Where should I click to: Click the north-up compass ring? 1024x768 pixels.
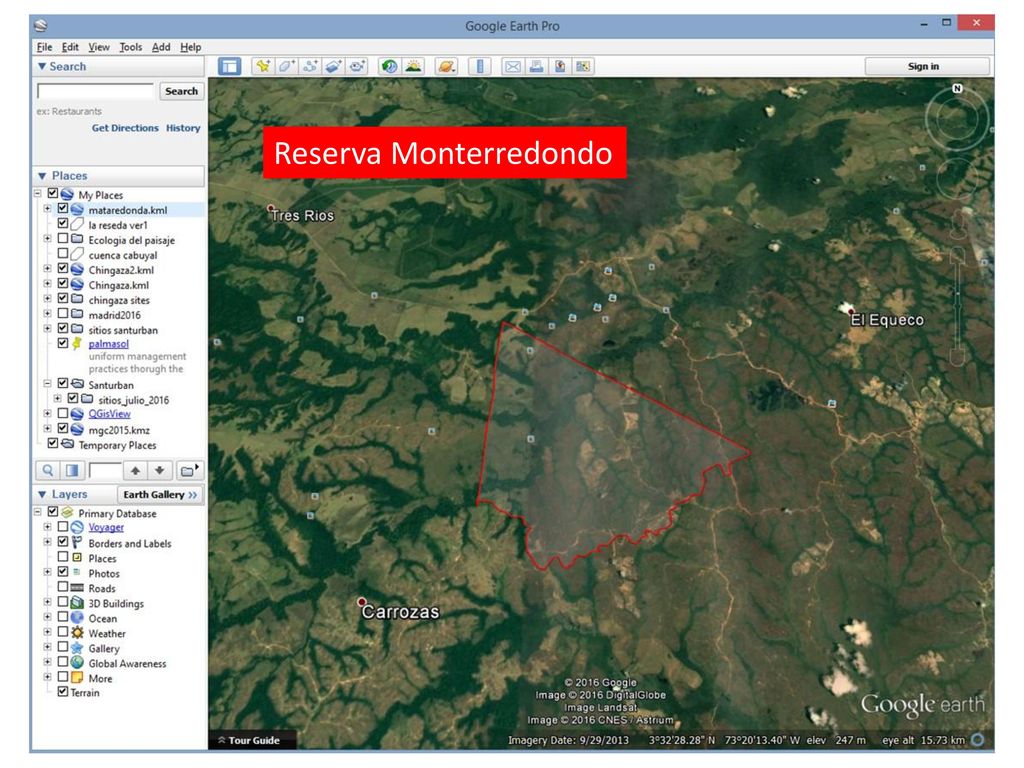tap(957, 88)
